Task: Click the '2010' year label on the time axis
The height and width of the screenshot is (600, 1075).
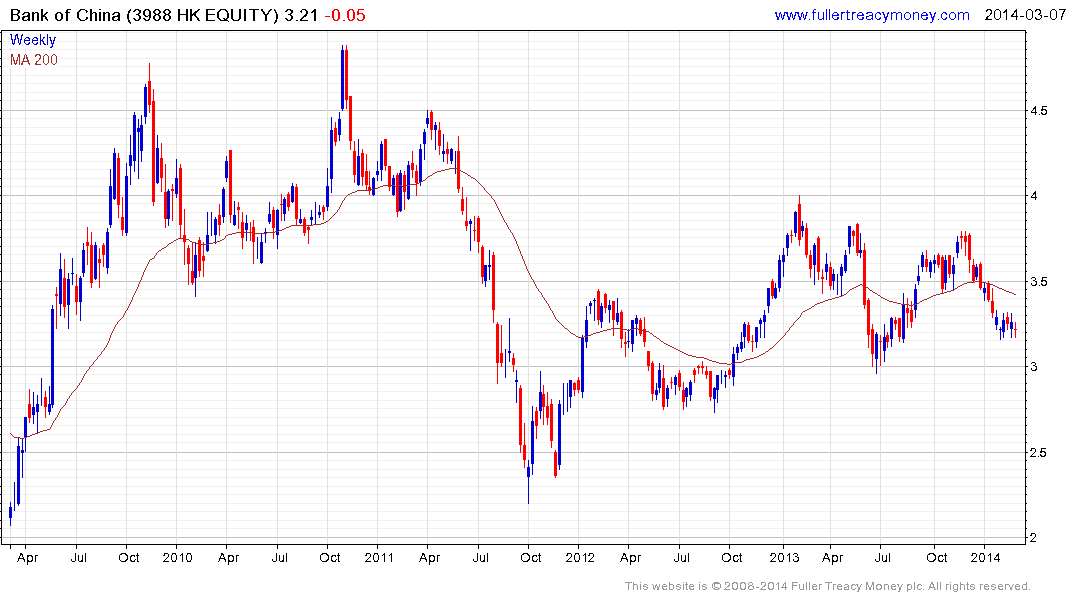Action: tap(178, 557)
